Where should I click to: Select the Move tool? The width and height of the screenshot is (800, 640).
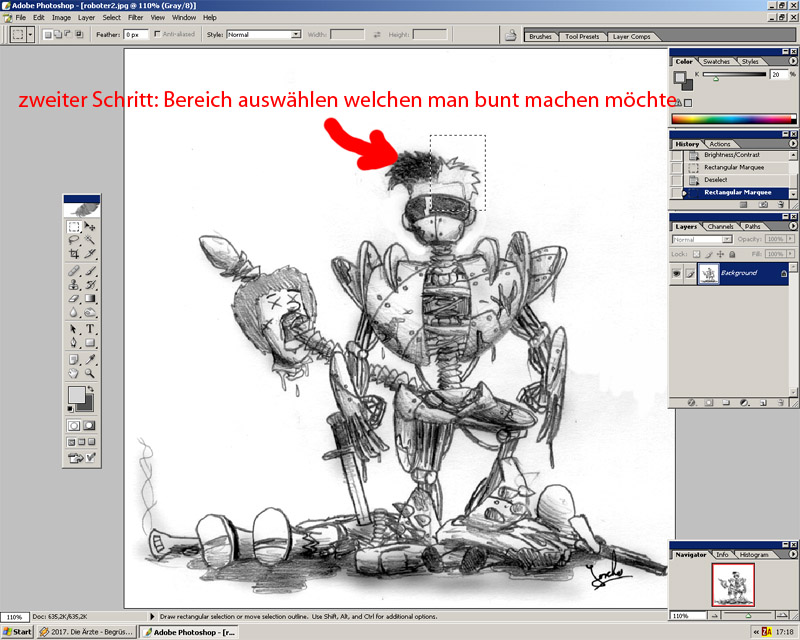[90, 227]
